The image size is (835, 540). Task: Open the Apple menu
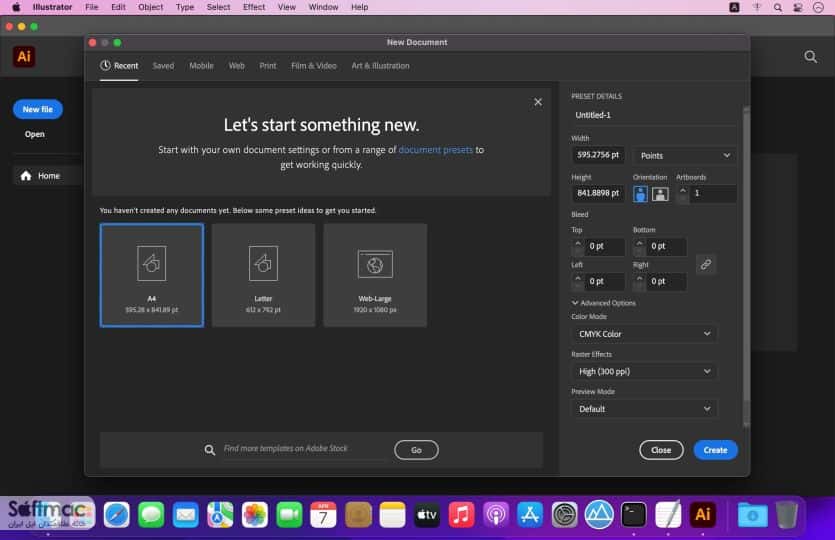(x=16, y=7)
